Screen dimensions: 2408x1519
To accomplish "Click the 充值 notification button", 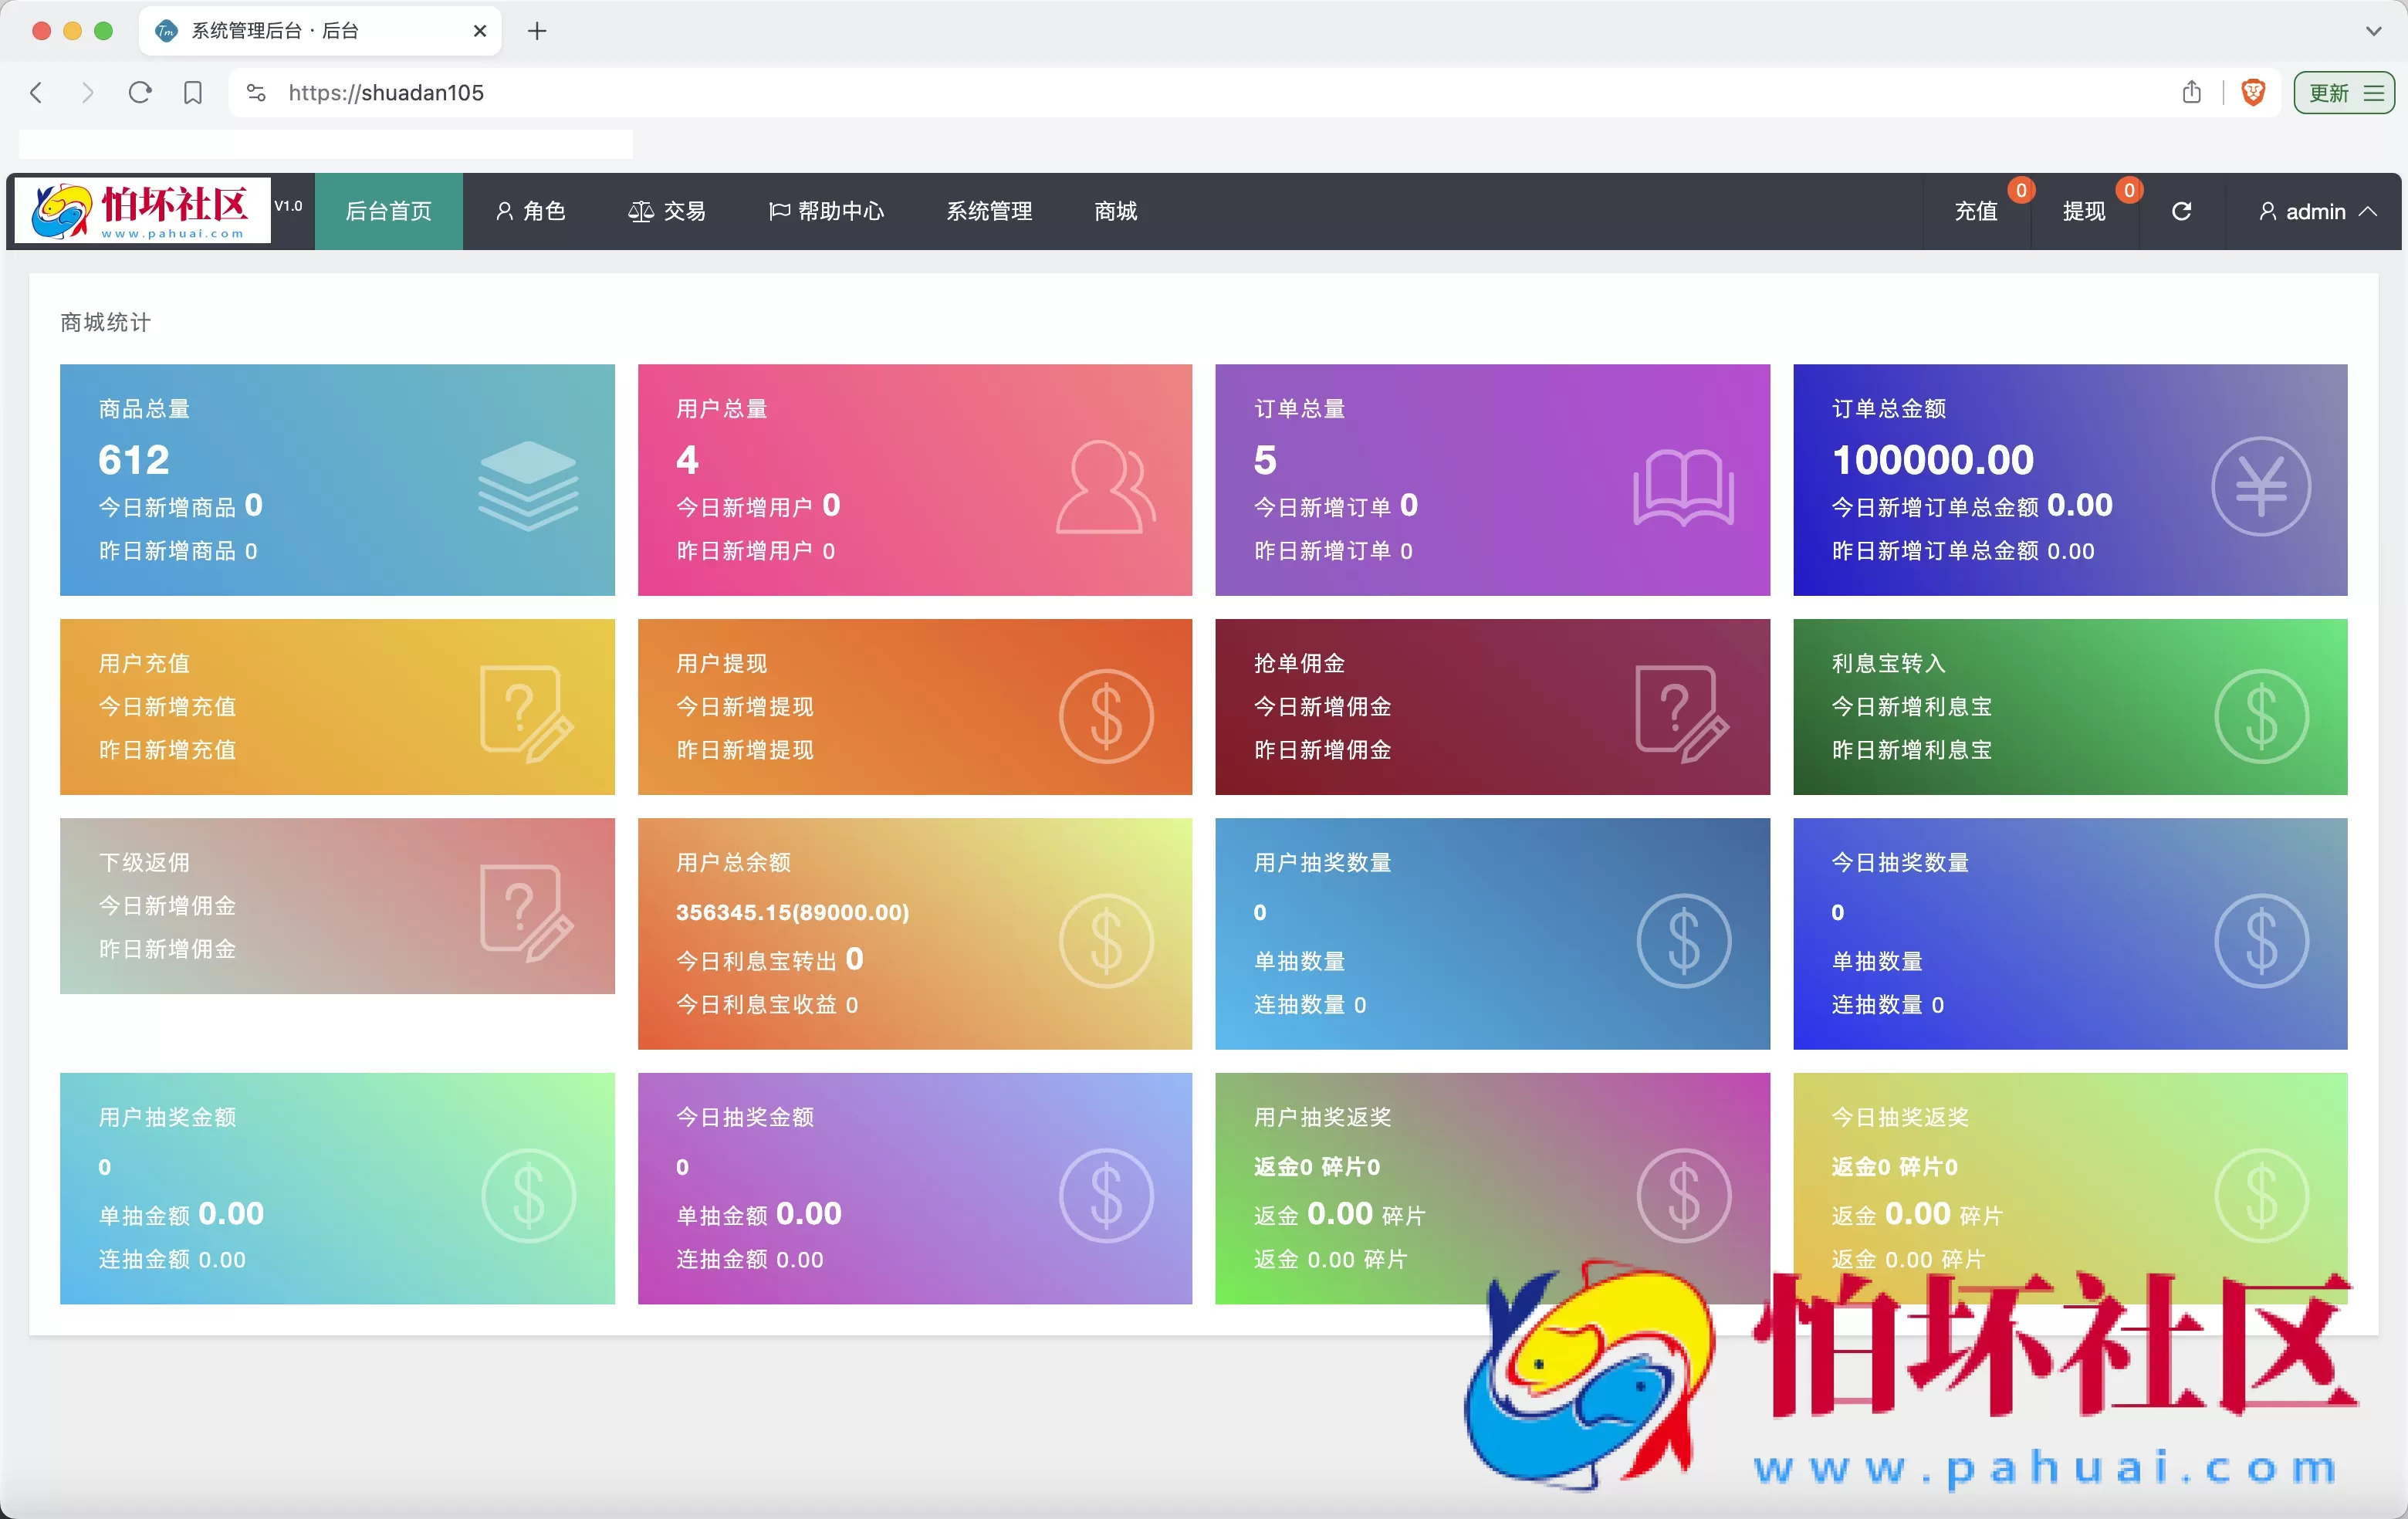I will (x=1976, y=211).
